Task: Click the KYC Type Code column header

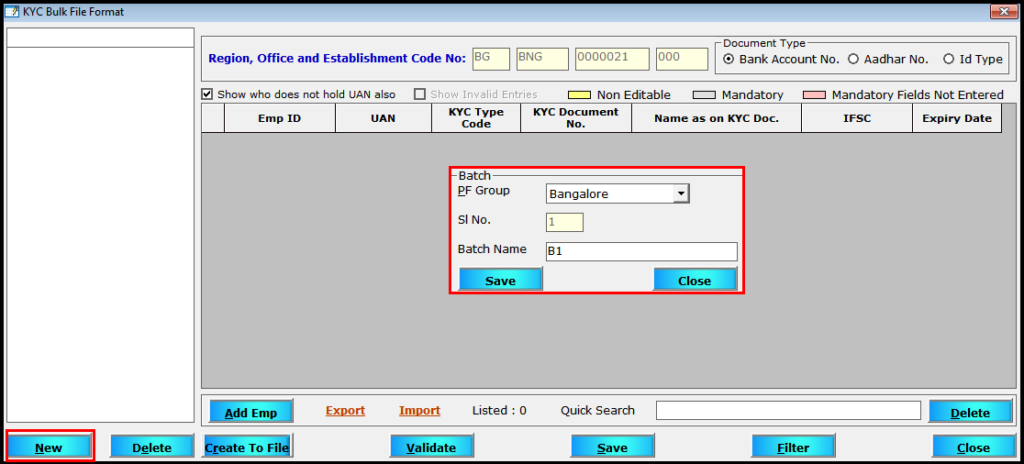Action: click(476, 118)
